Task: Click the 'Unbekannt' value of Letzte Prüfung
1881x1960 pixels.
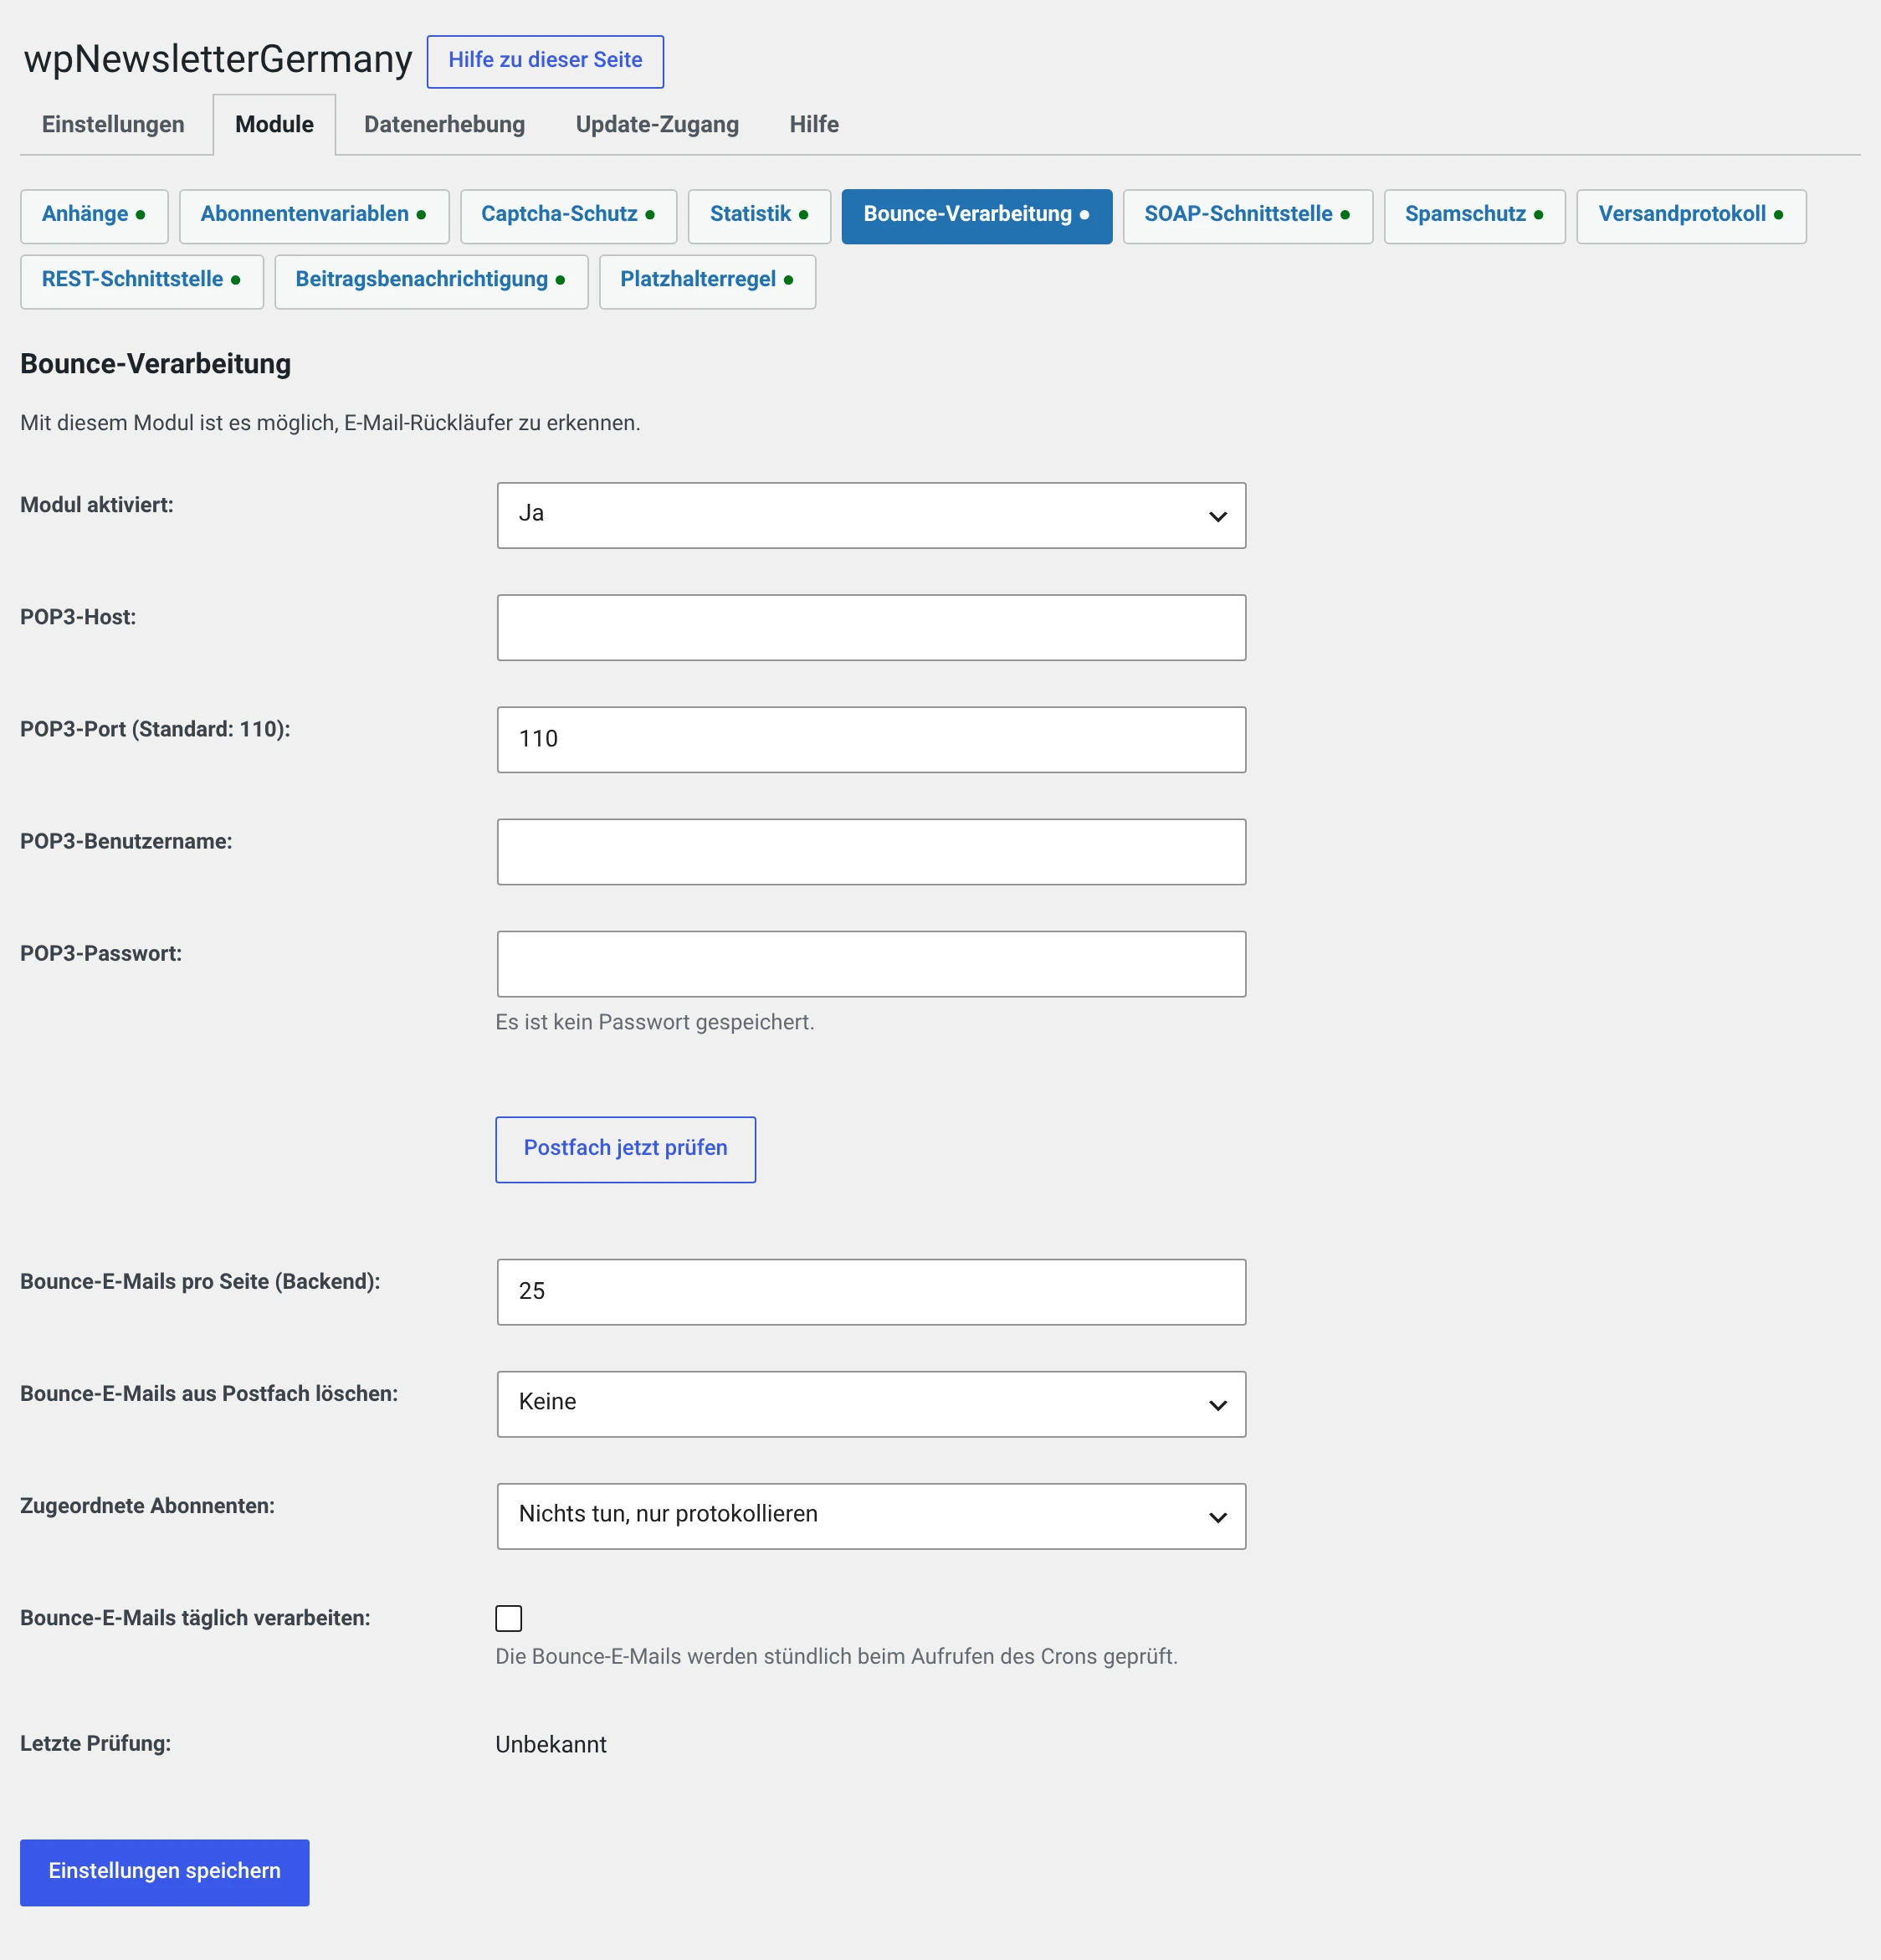Action: [x=551, y=1743]
